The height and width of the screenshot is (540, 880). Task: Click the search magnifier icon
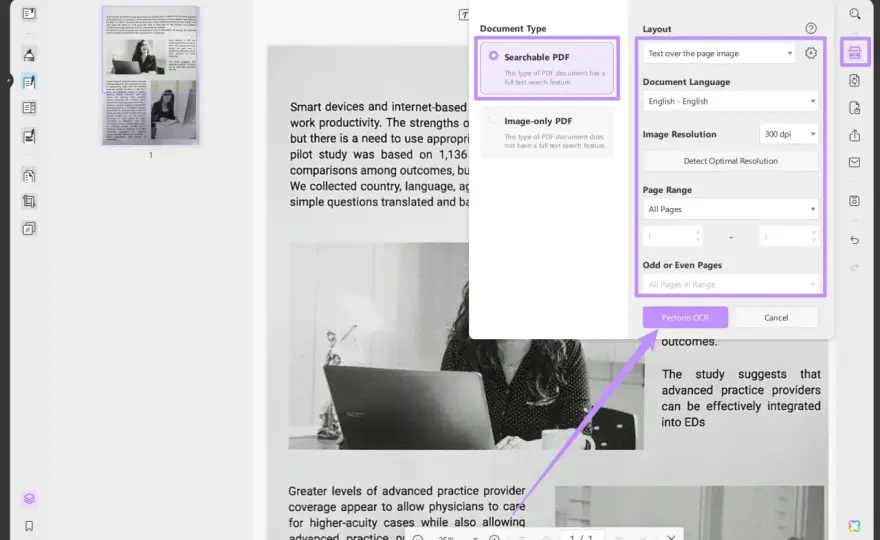tap(854, 14)
